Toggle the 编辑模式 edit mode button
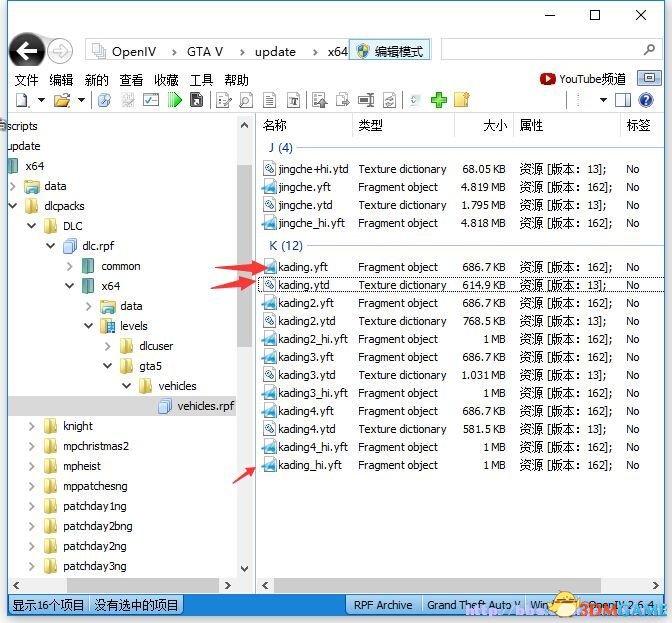Screen dimensions: 672x623 [x=390, y=51]
